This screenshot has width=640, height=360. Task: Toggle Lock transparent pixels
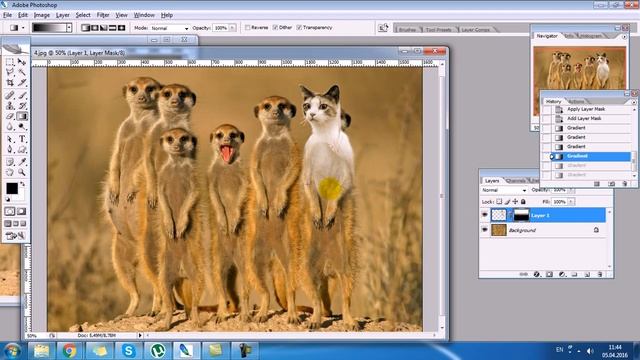coord(499,202)
